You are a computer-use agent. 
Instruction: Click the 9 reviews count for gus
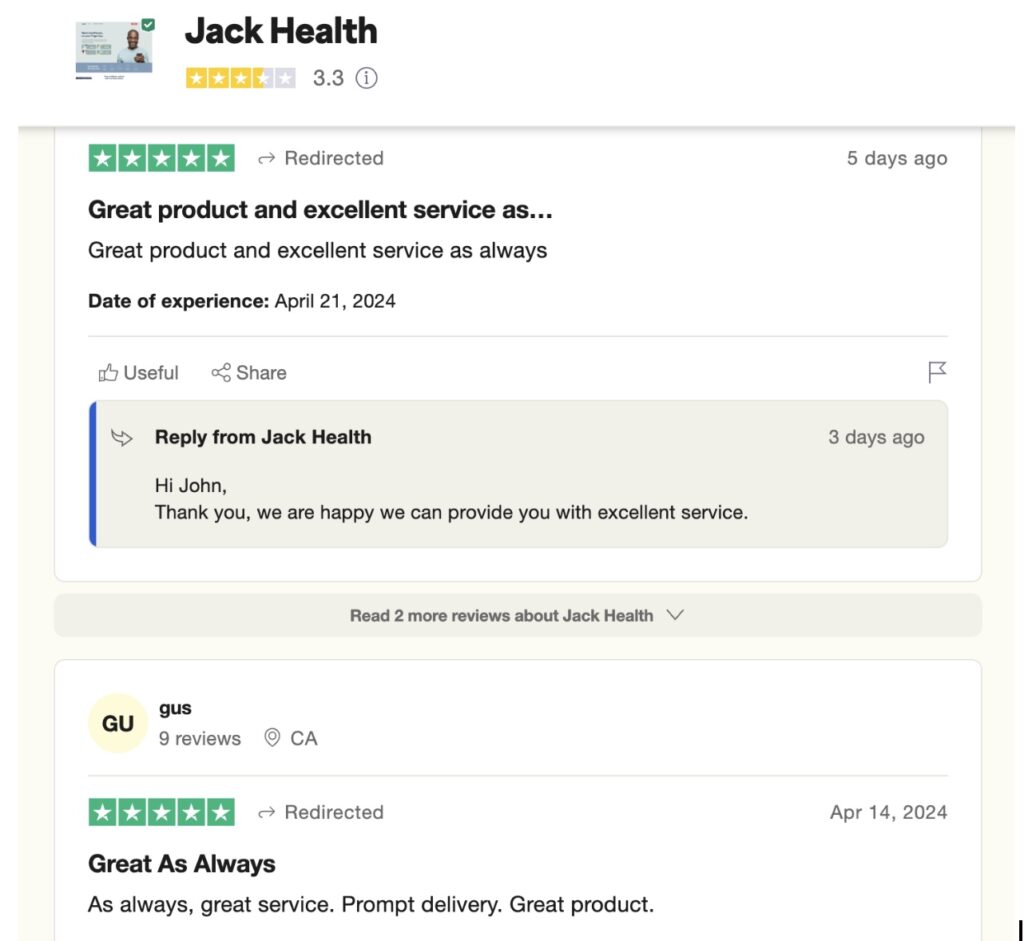coord(200,739)
